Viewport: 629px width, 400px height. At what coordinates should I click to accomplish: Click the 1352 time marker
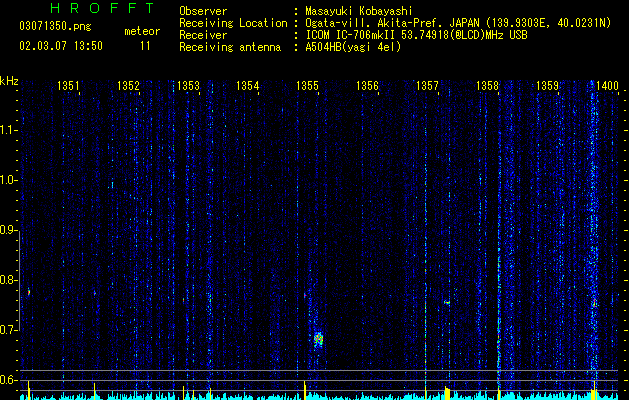128,85
